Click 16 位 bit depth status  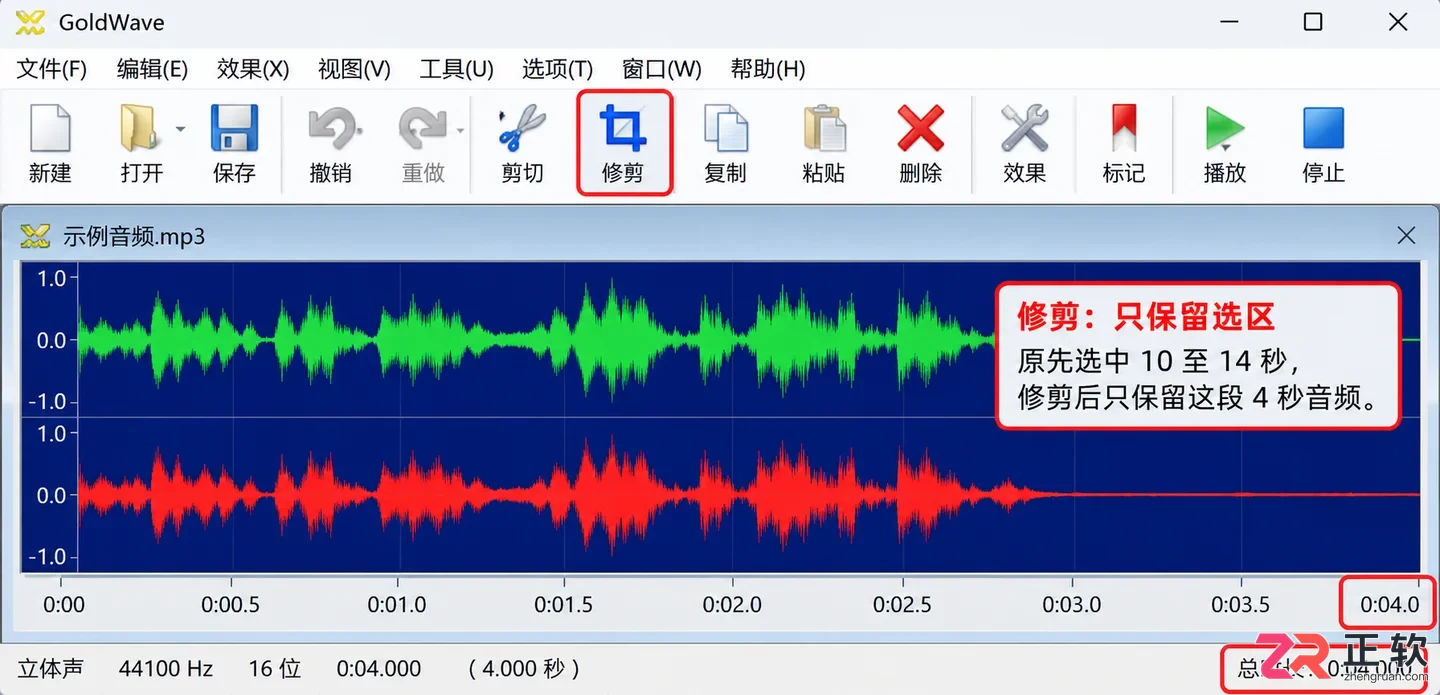coord(274,668)
